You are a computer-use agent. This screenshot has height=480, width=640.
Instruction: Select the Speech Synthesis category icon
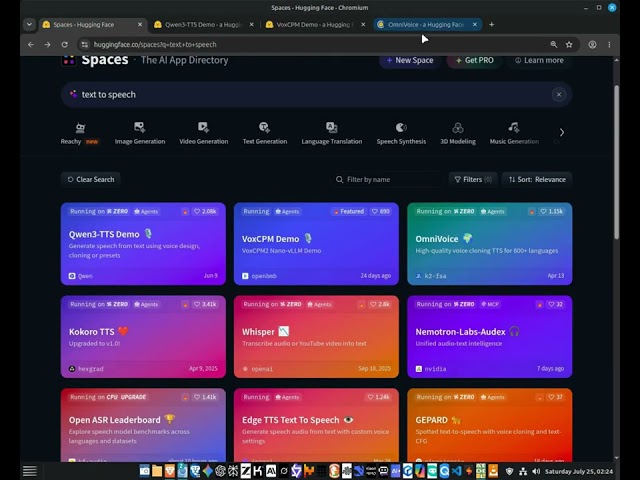401,127
